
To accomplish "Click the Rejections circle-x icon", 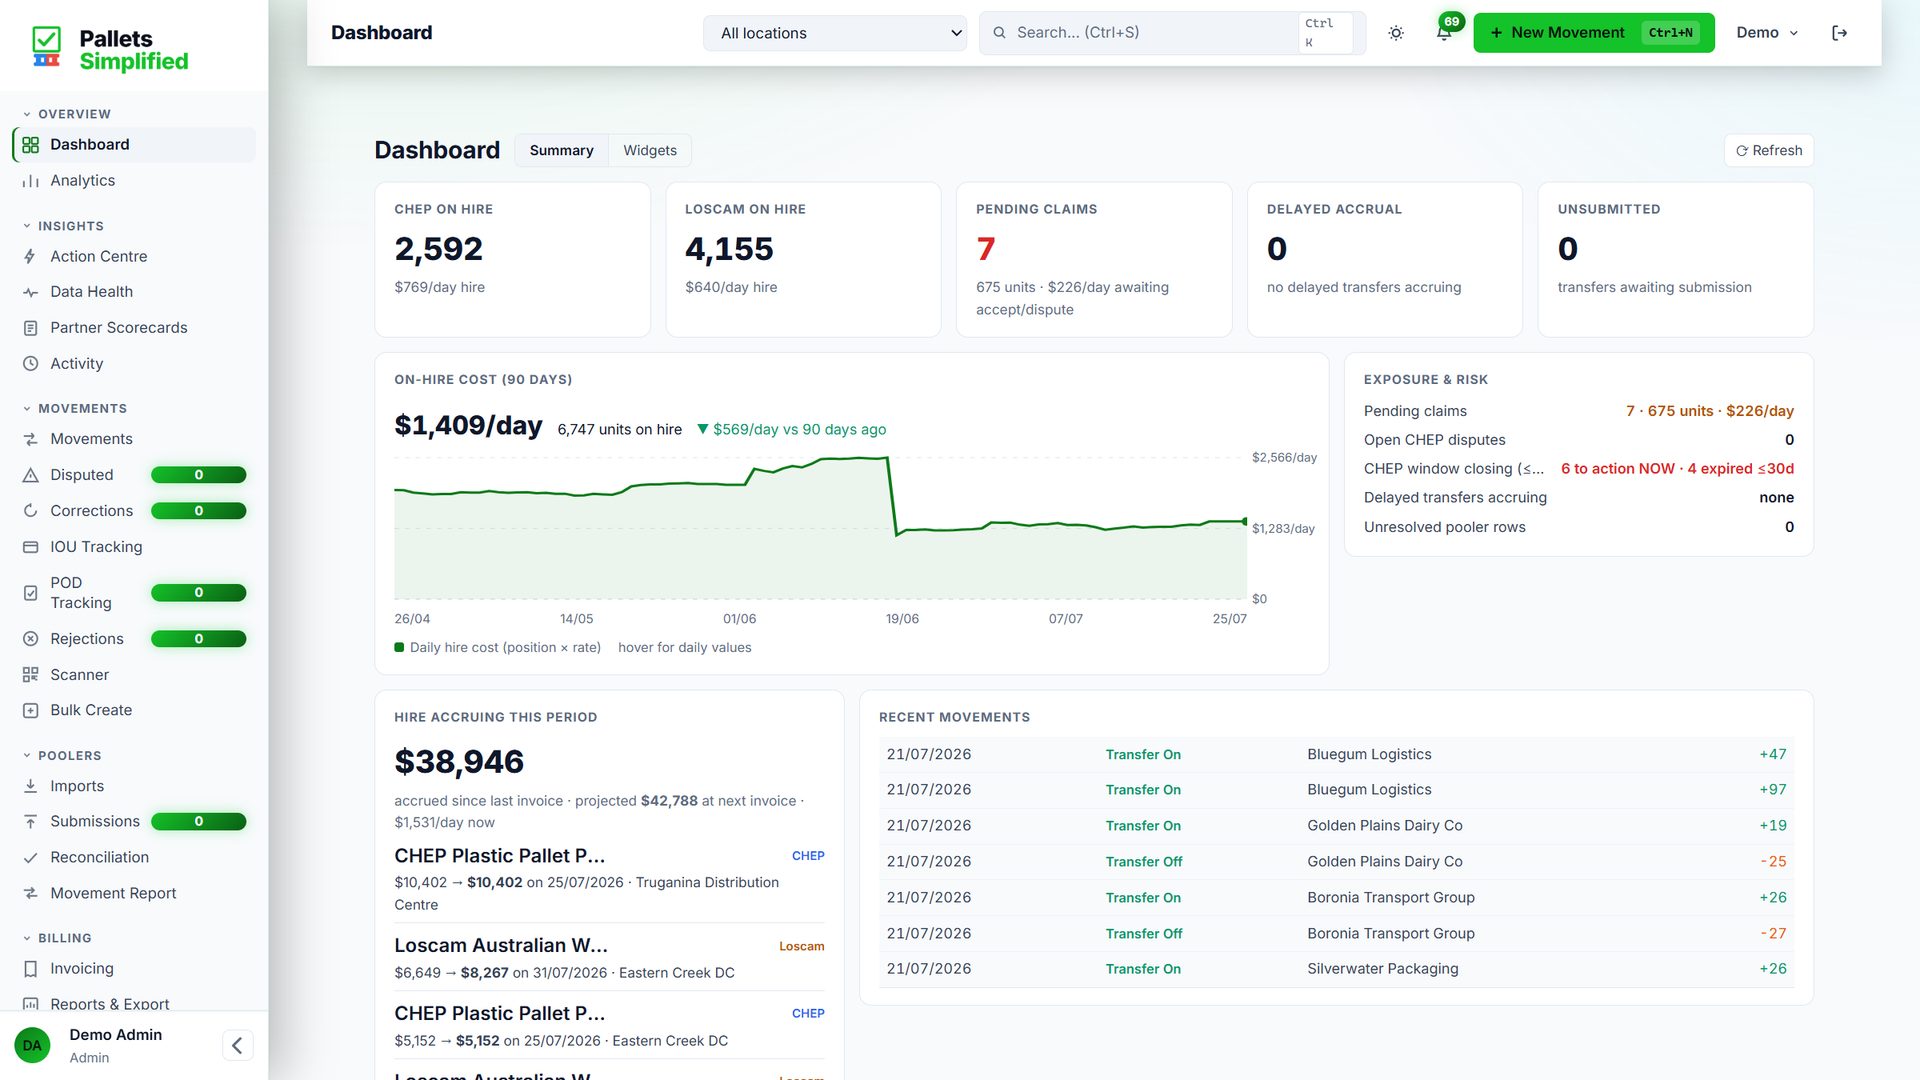I will pyautogui.click(x=30, y=639).
